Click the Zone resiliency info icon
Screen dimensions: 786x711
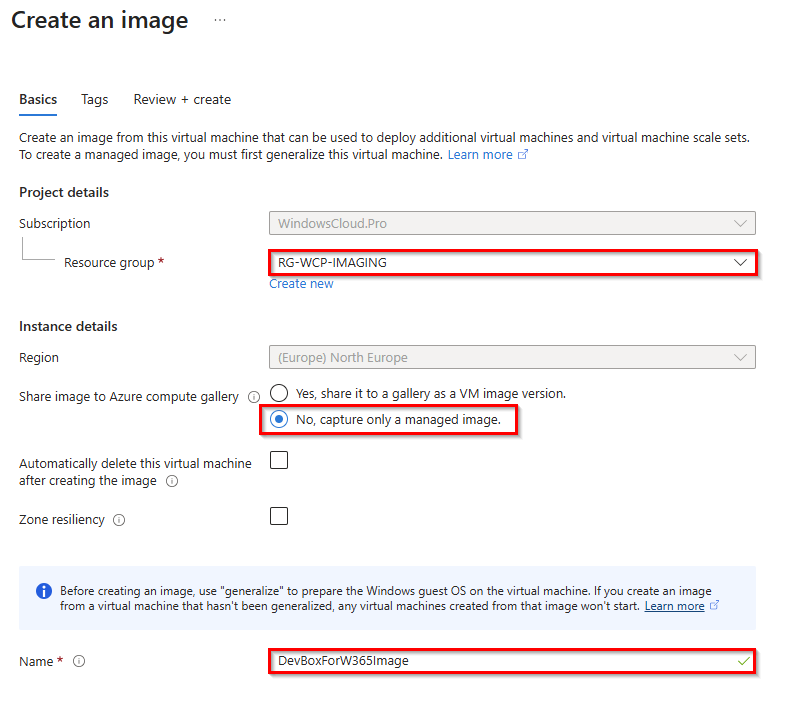[119, 520]
